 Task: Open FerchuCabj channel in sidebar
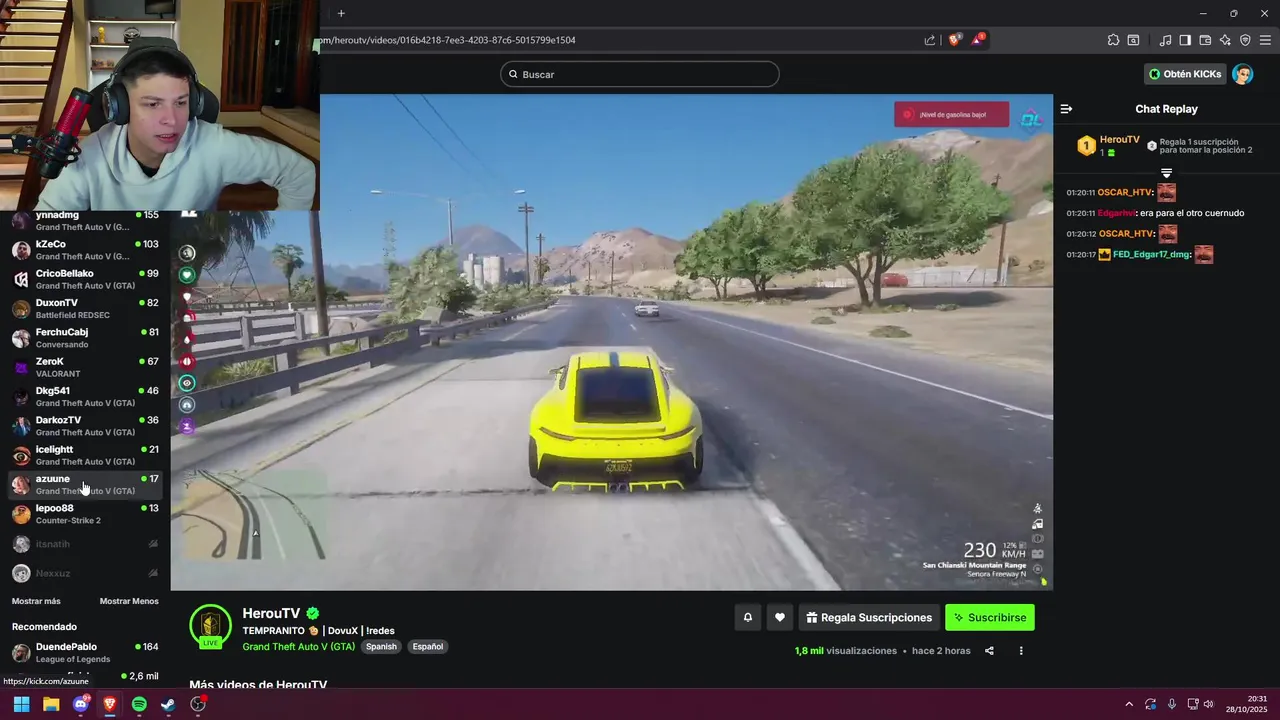coord(85,338)
